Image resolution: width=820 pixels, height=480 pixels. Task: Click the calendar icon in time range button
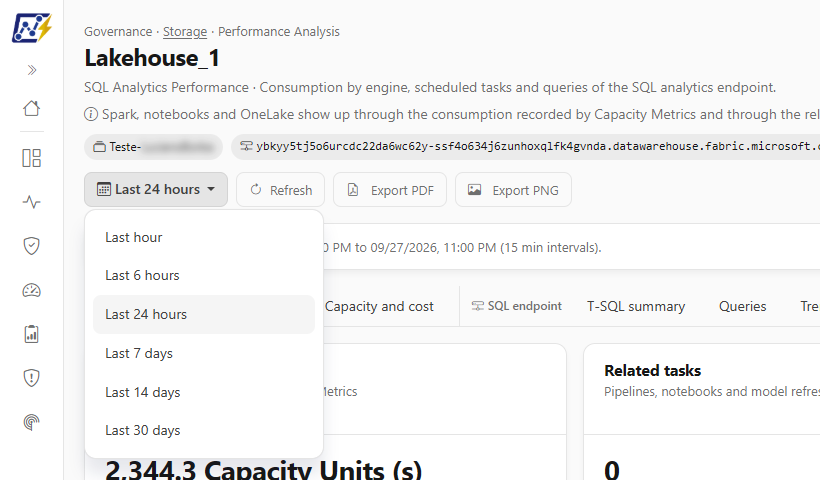pyautogui.click(x=104, y=189)
